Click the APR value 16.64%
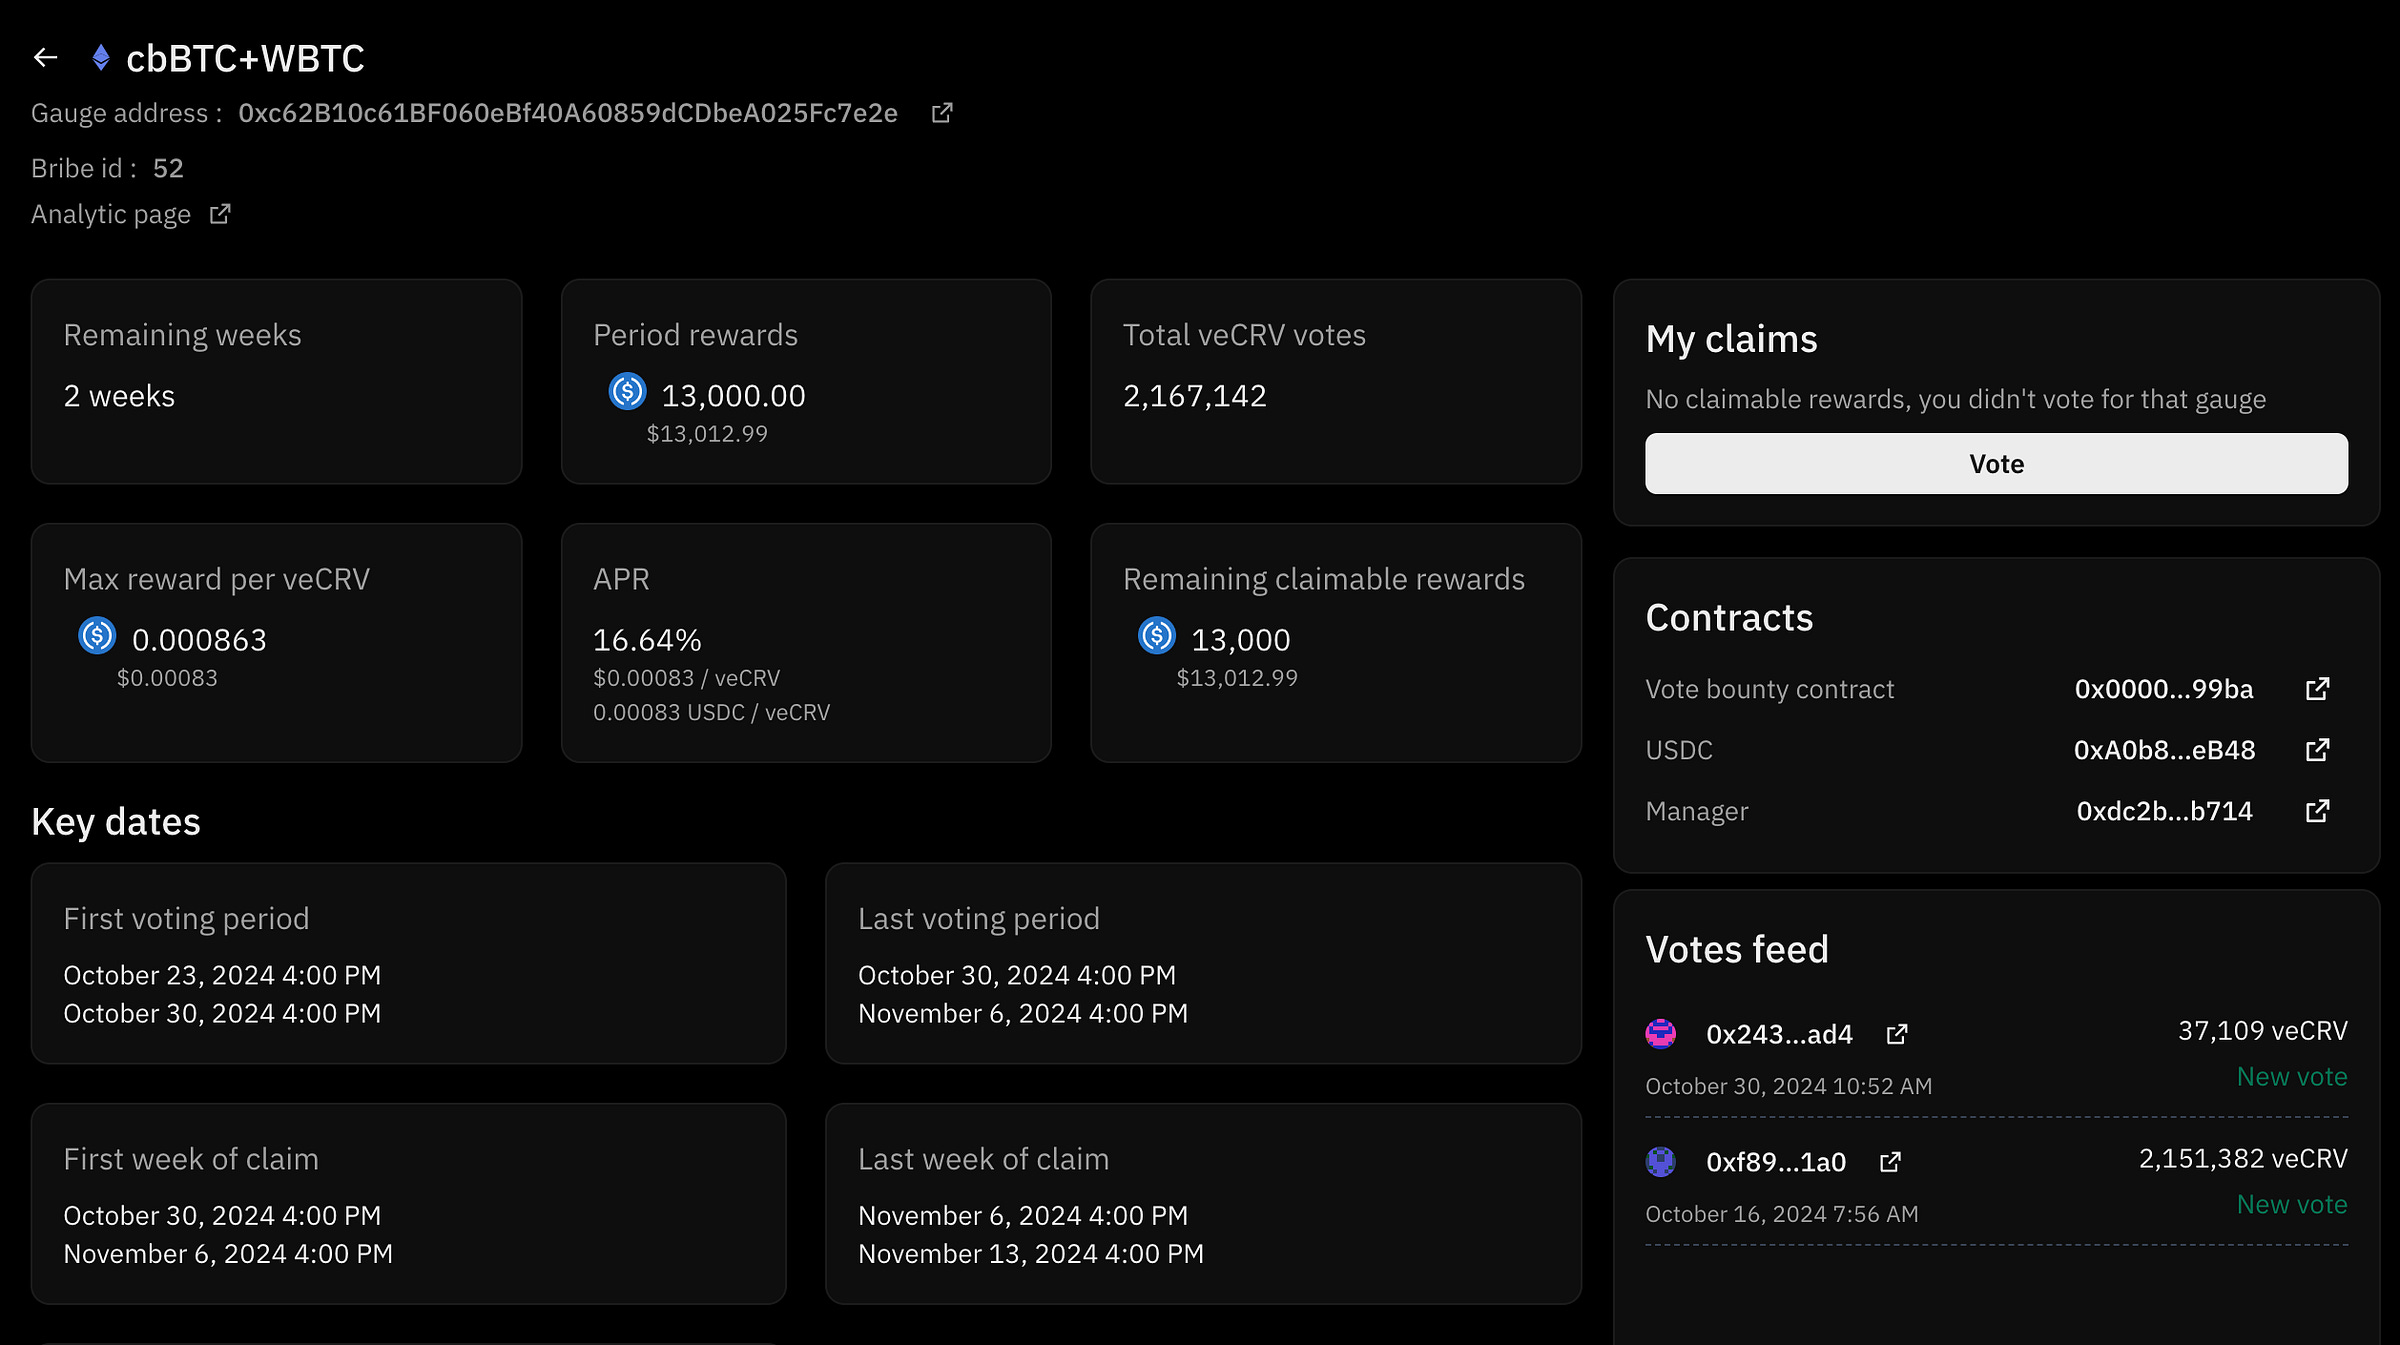Image resolution: width=2400 pixels, height=1345 pixels. point(647,640)
